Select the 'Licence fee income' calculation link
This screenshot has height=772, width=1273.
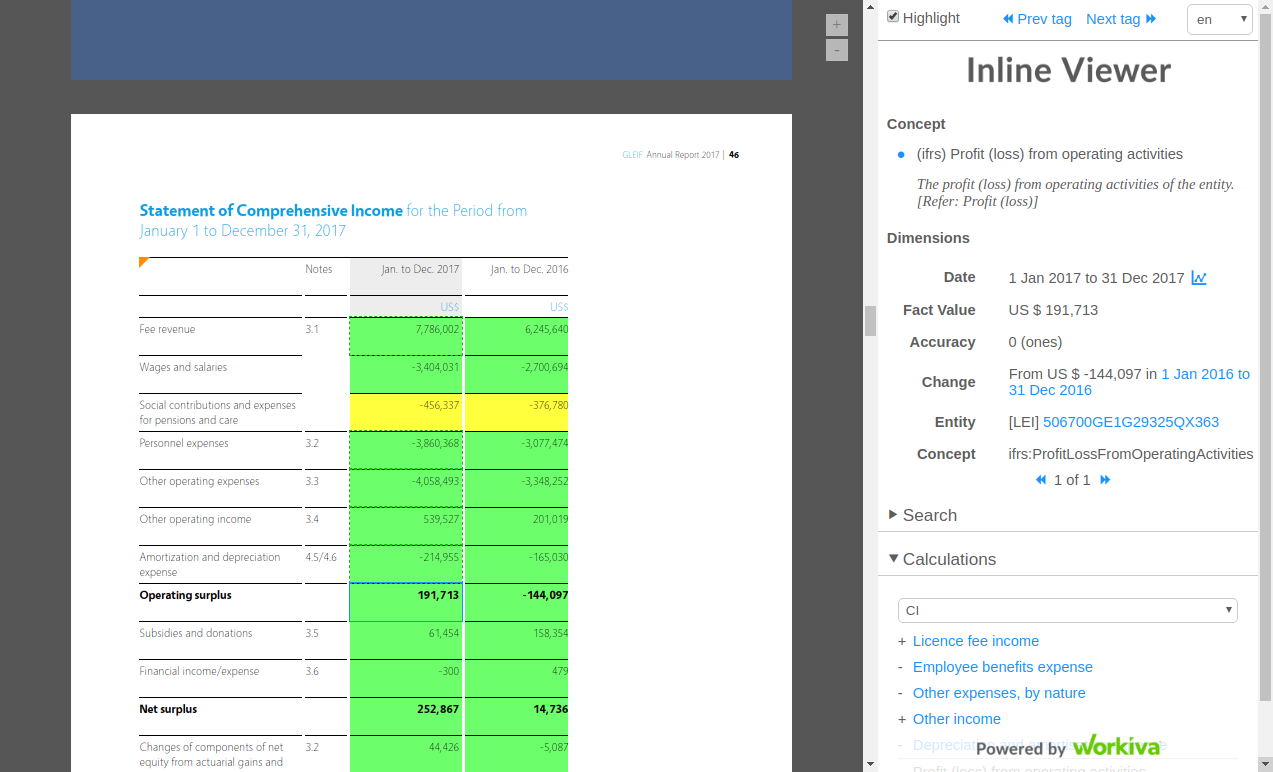point(976,641)
